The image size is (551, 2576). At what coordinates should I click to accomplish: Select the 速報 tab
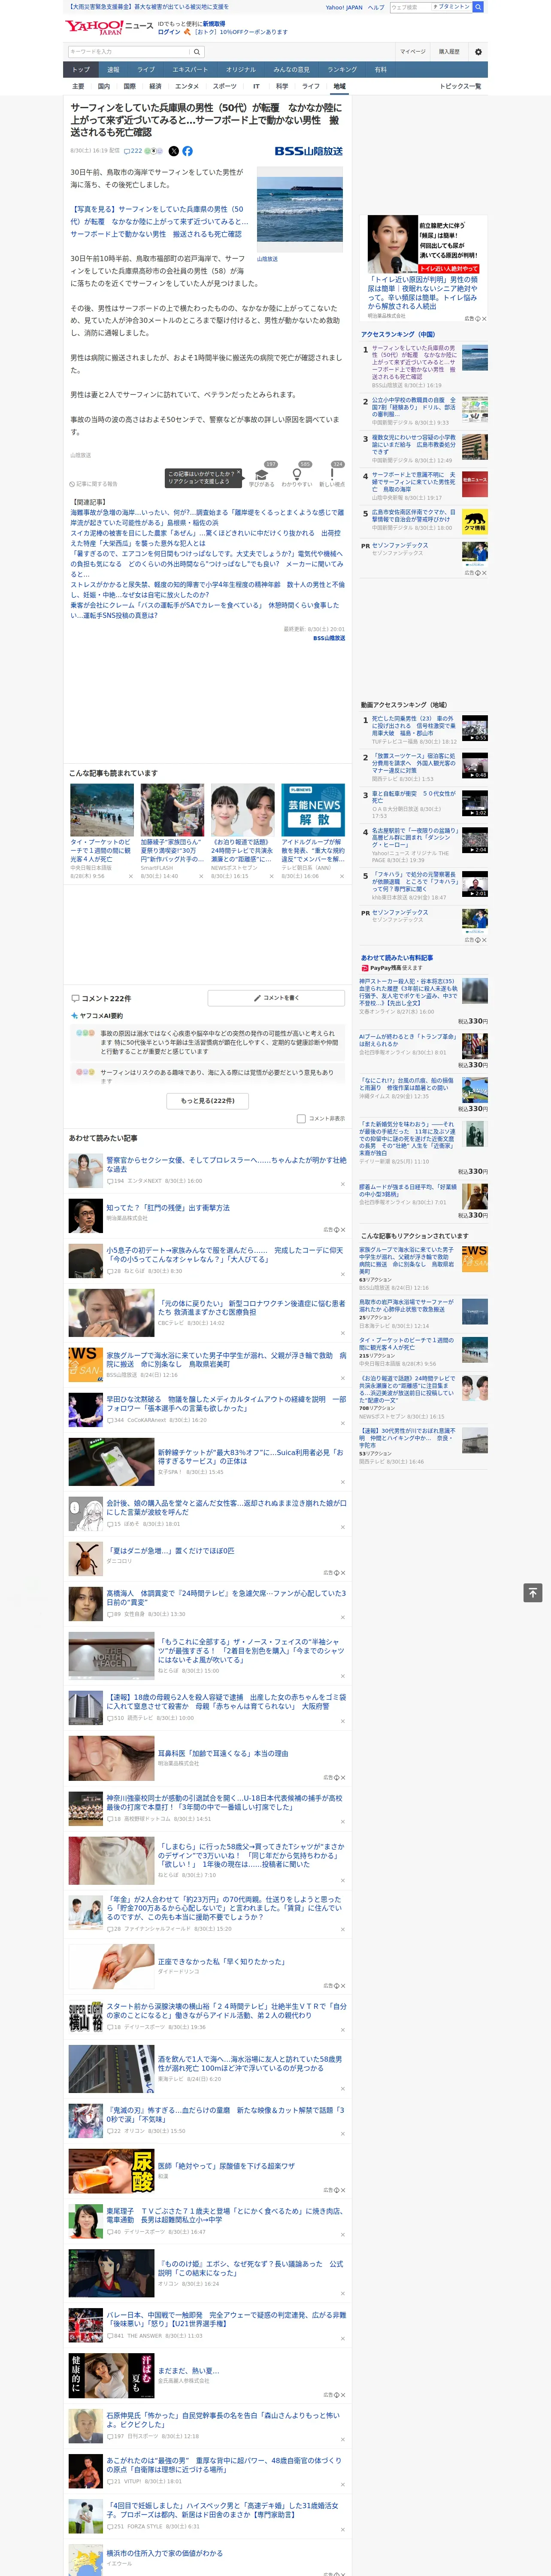click(x=113, y=70)
